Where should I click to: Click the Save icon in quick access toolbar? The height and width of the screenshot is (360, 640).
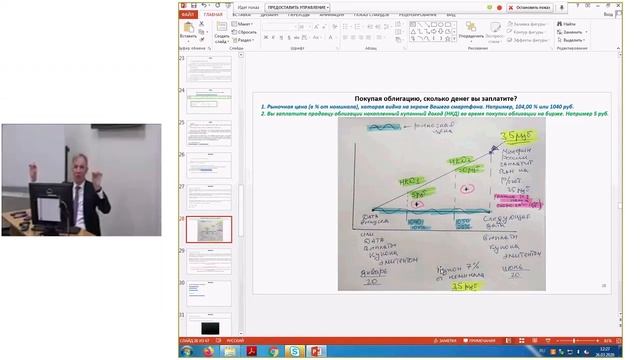click(x=194, y=6)
